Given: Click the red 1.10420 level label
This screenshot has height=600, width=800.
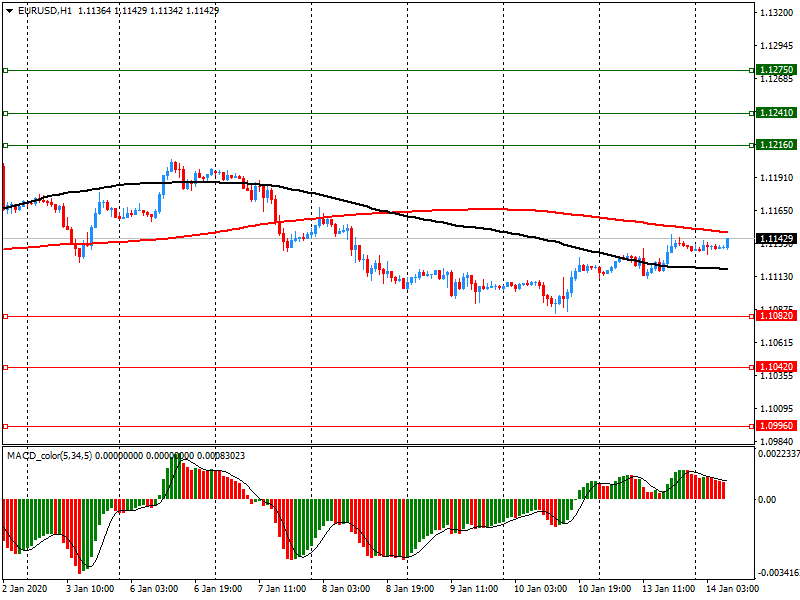Looking at the screenshot, I should coord(775,367).
